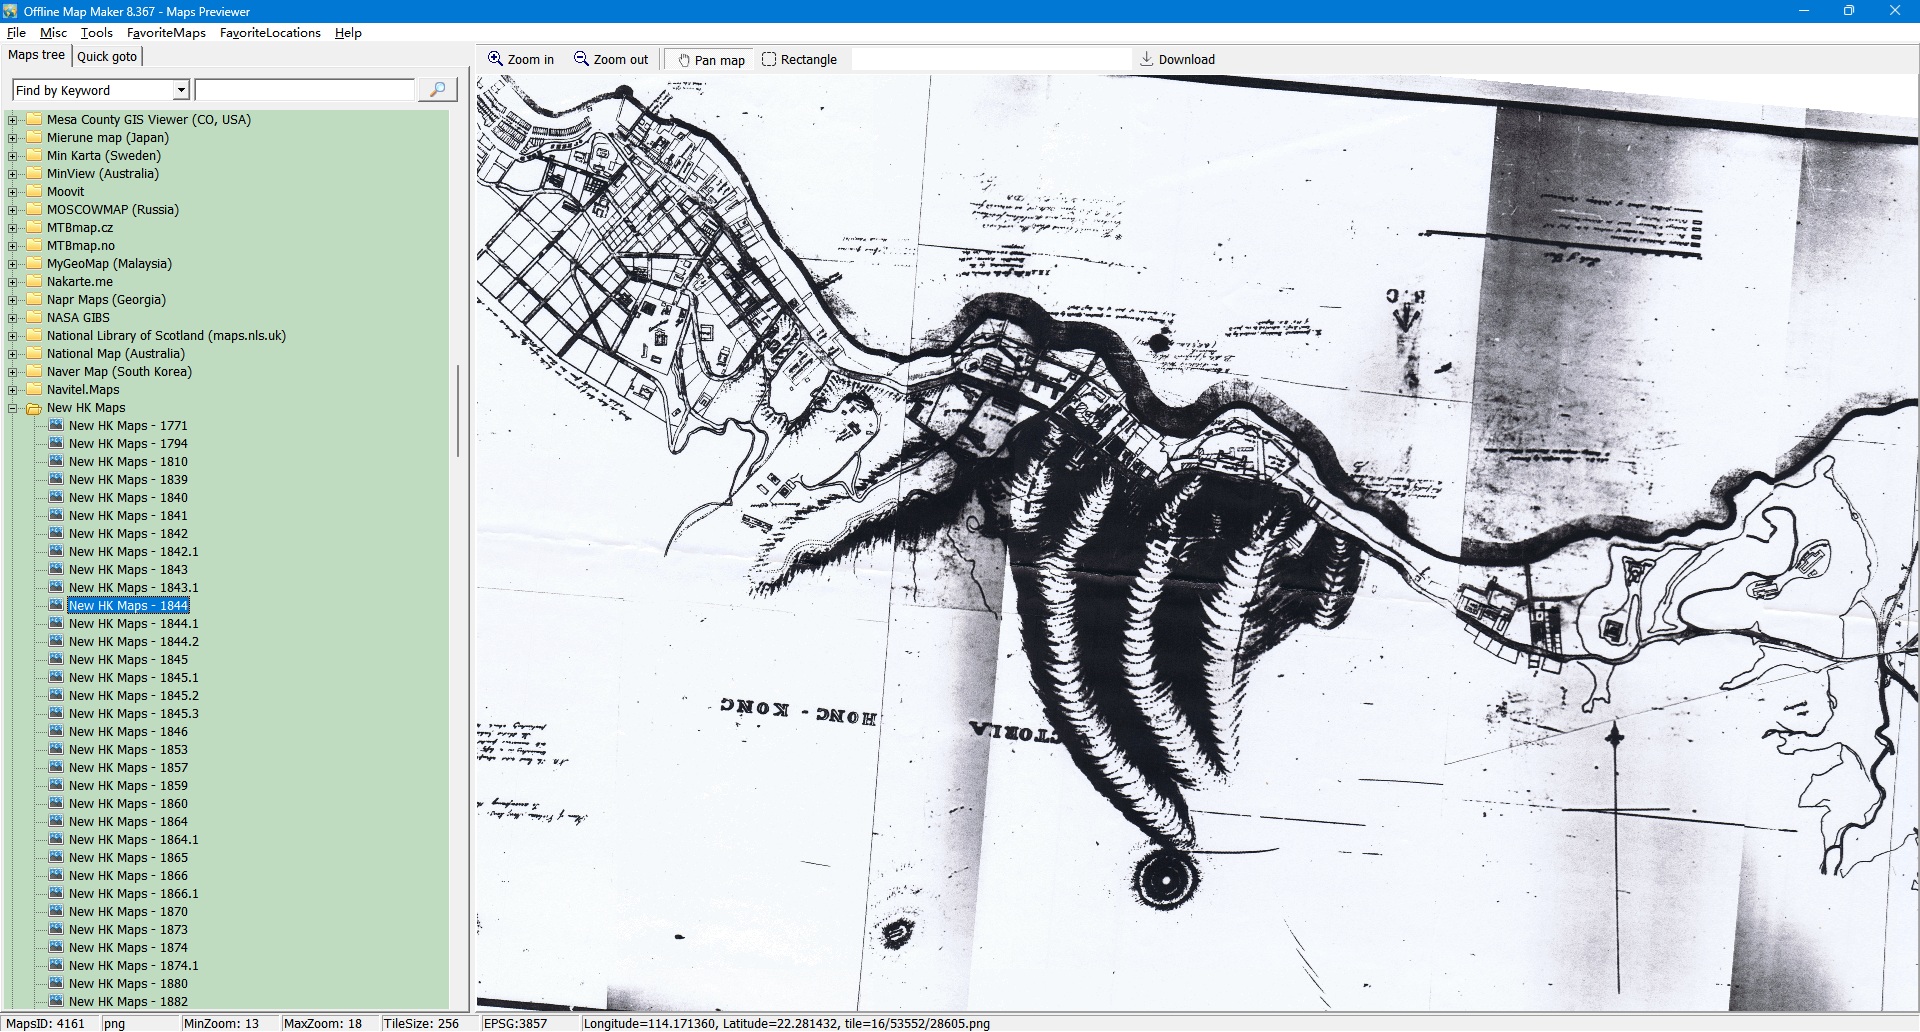Select New HK Maps - 1874 entry
This screenshot has height=1032, width=1920.
click(x=128, y=948)
